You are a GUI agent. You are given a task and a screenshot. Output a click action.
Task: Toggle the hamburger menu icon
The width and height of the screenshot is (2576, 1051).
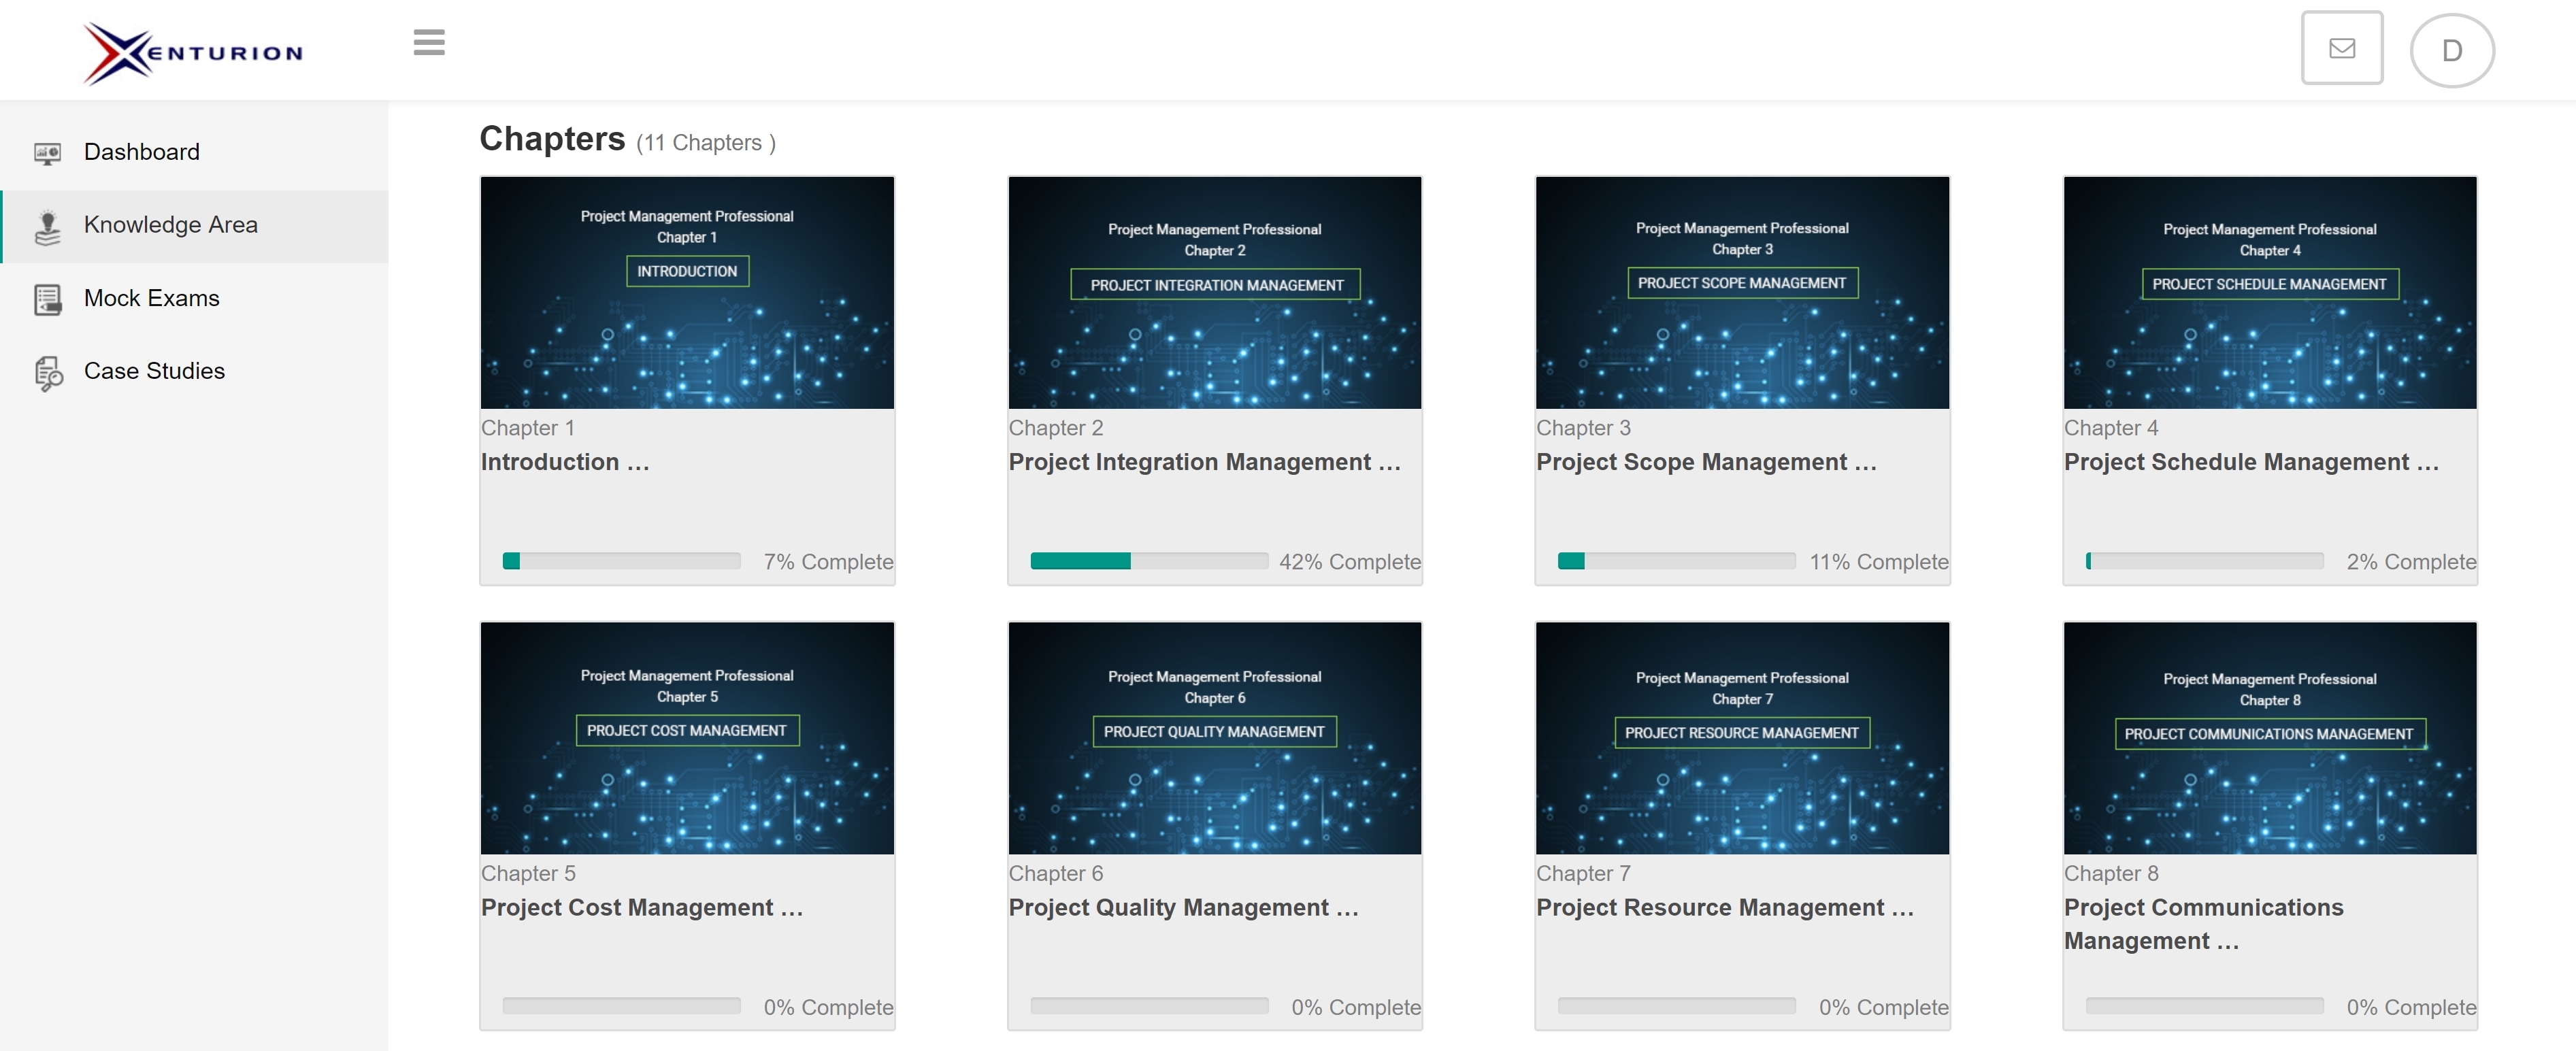429,43
